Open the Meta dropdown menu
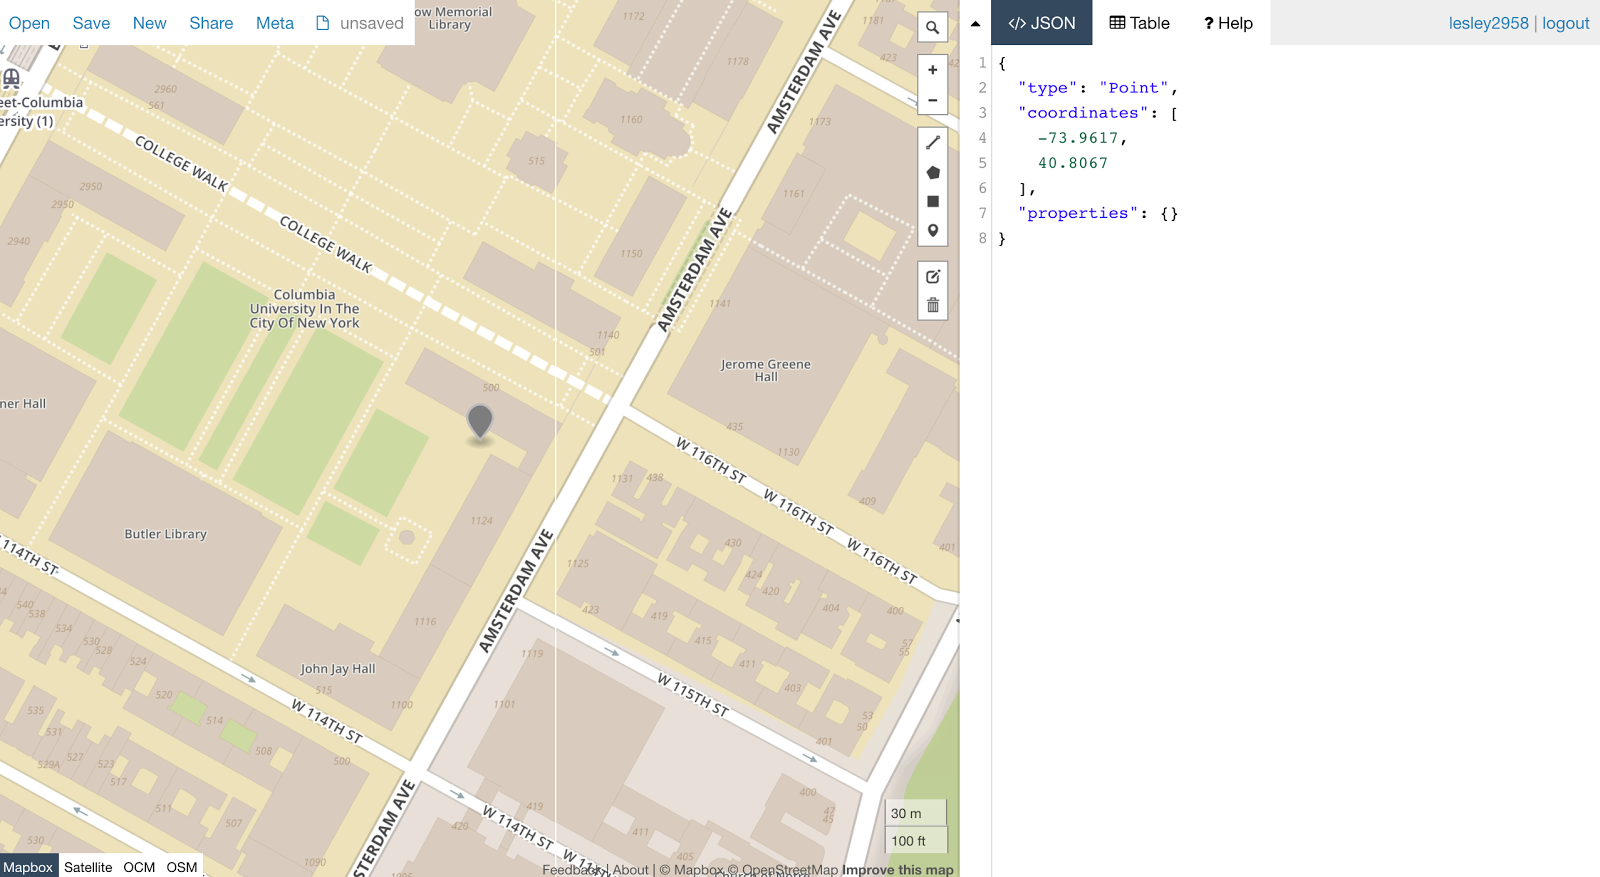 coord(275,23)
